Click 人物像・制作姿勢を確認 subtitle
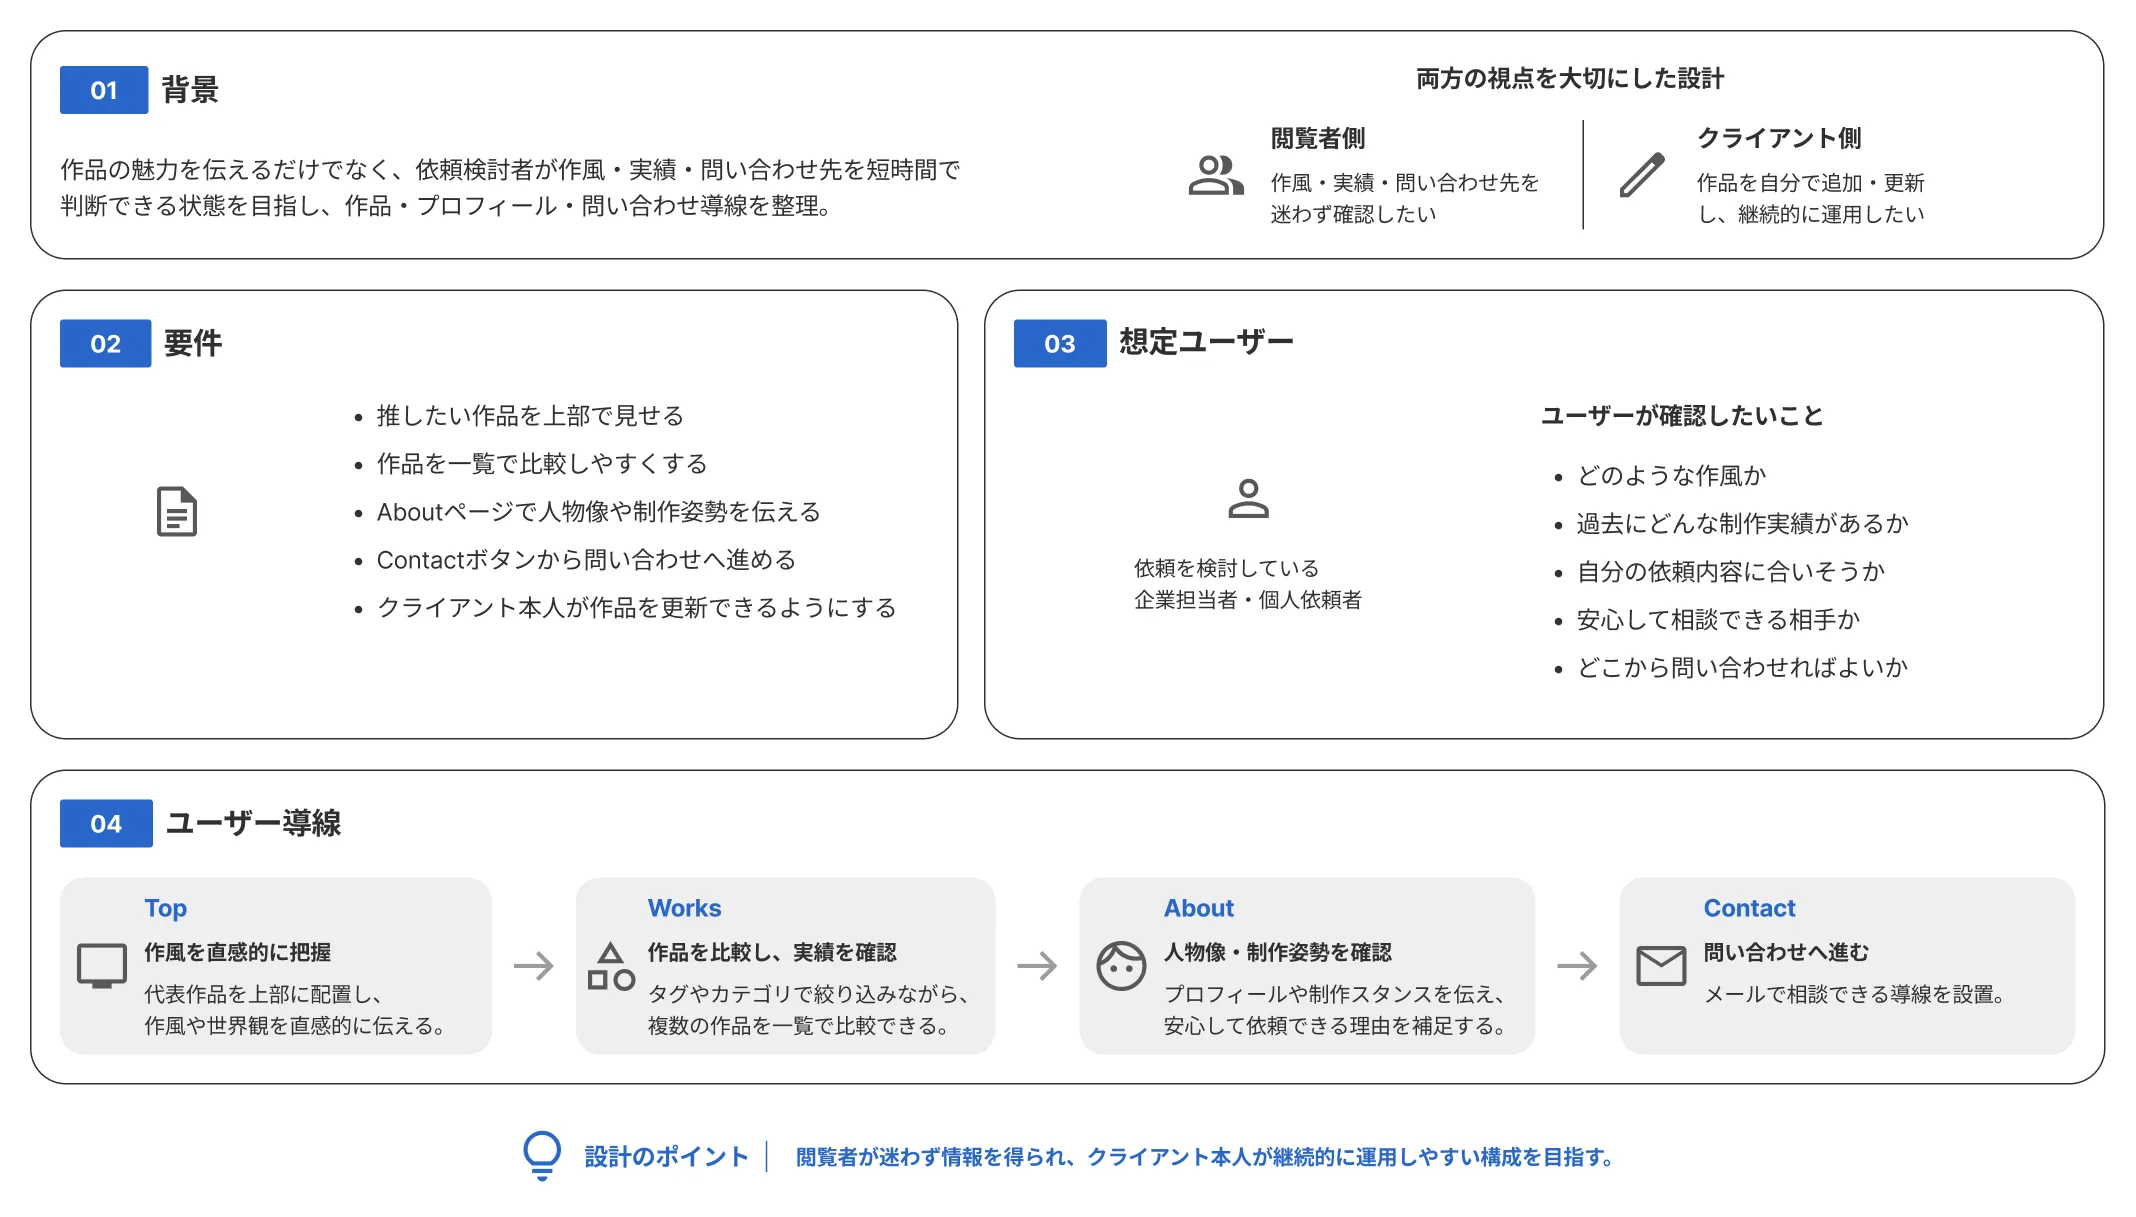Viewport: 2136px width, 1217px height. coord(1277,952)
